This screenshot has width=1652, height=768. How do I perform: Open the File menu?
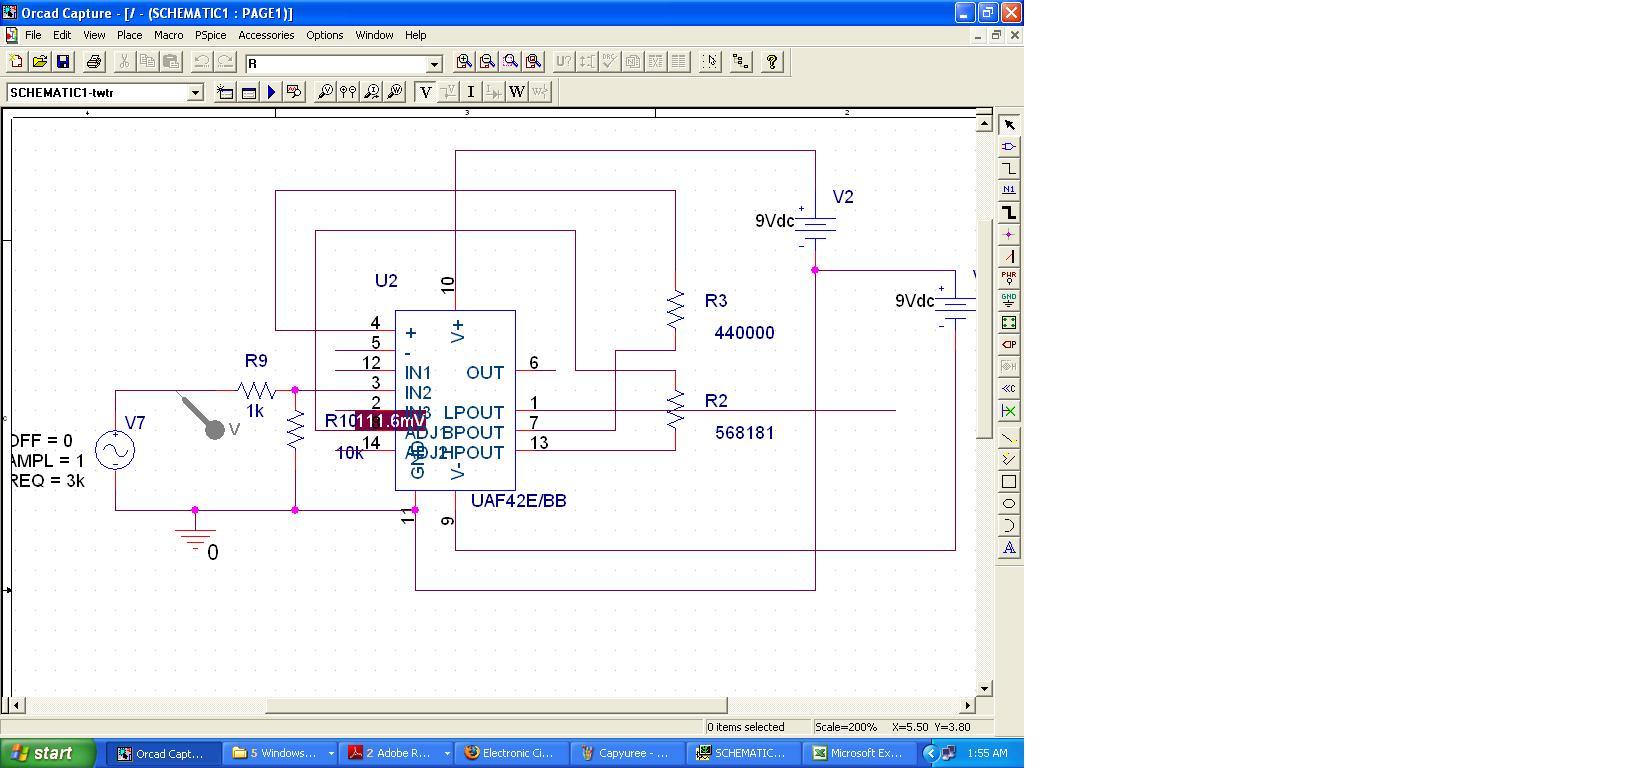pos(33,35)
